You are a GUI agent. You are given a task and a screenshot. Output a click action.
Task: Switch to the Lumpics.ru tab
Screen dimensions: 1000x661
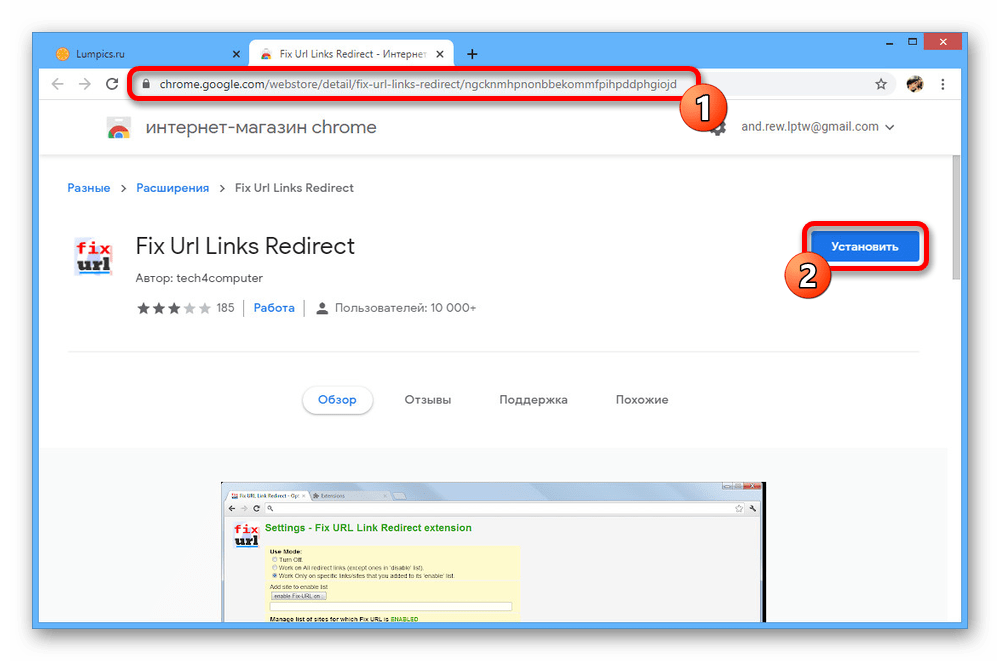147,54
